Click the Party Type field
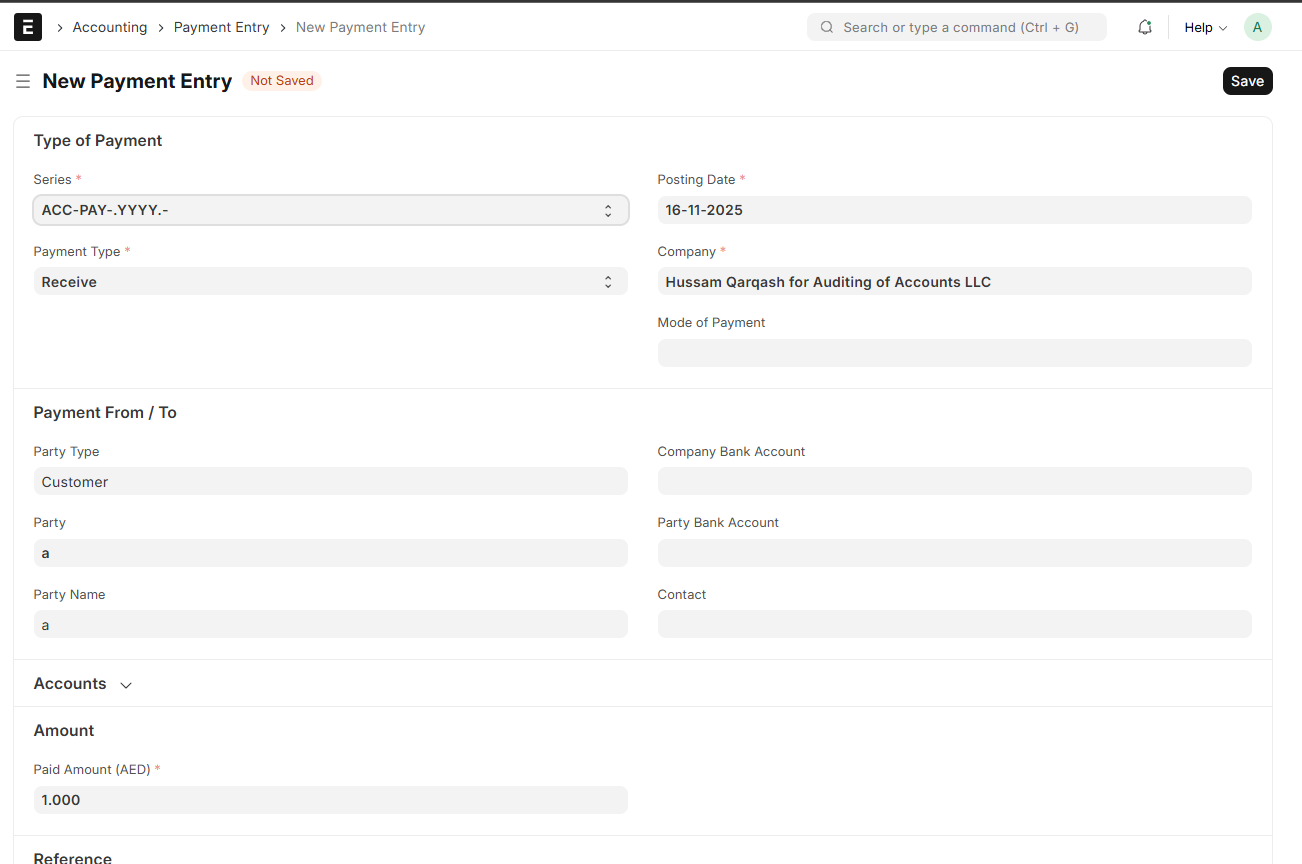The height and width of the screenshot is (864, 1302). tap(330, 482)
